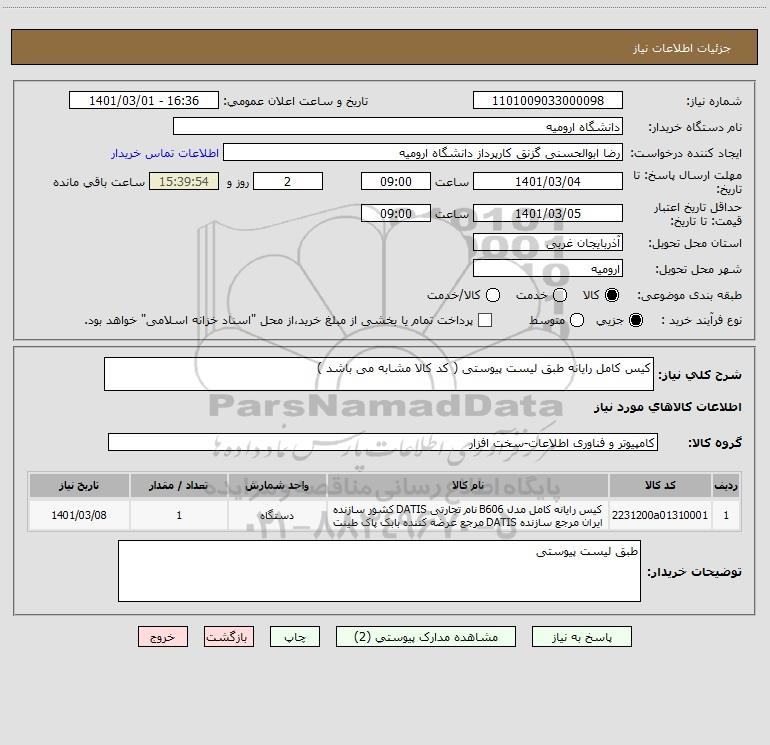Viewport: 770px width, 745px height.
Task: Click the buyer name field دانشگاه ارومیه
Action: point(398,126)
